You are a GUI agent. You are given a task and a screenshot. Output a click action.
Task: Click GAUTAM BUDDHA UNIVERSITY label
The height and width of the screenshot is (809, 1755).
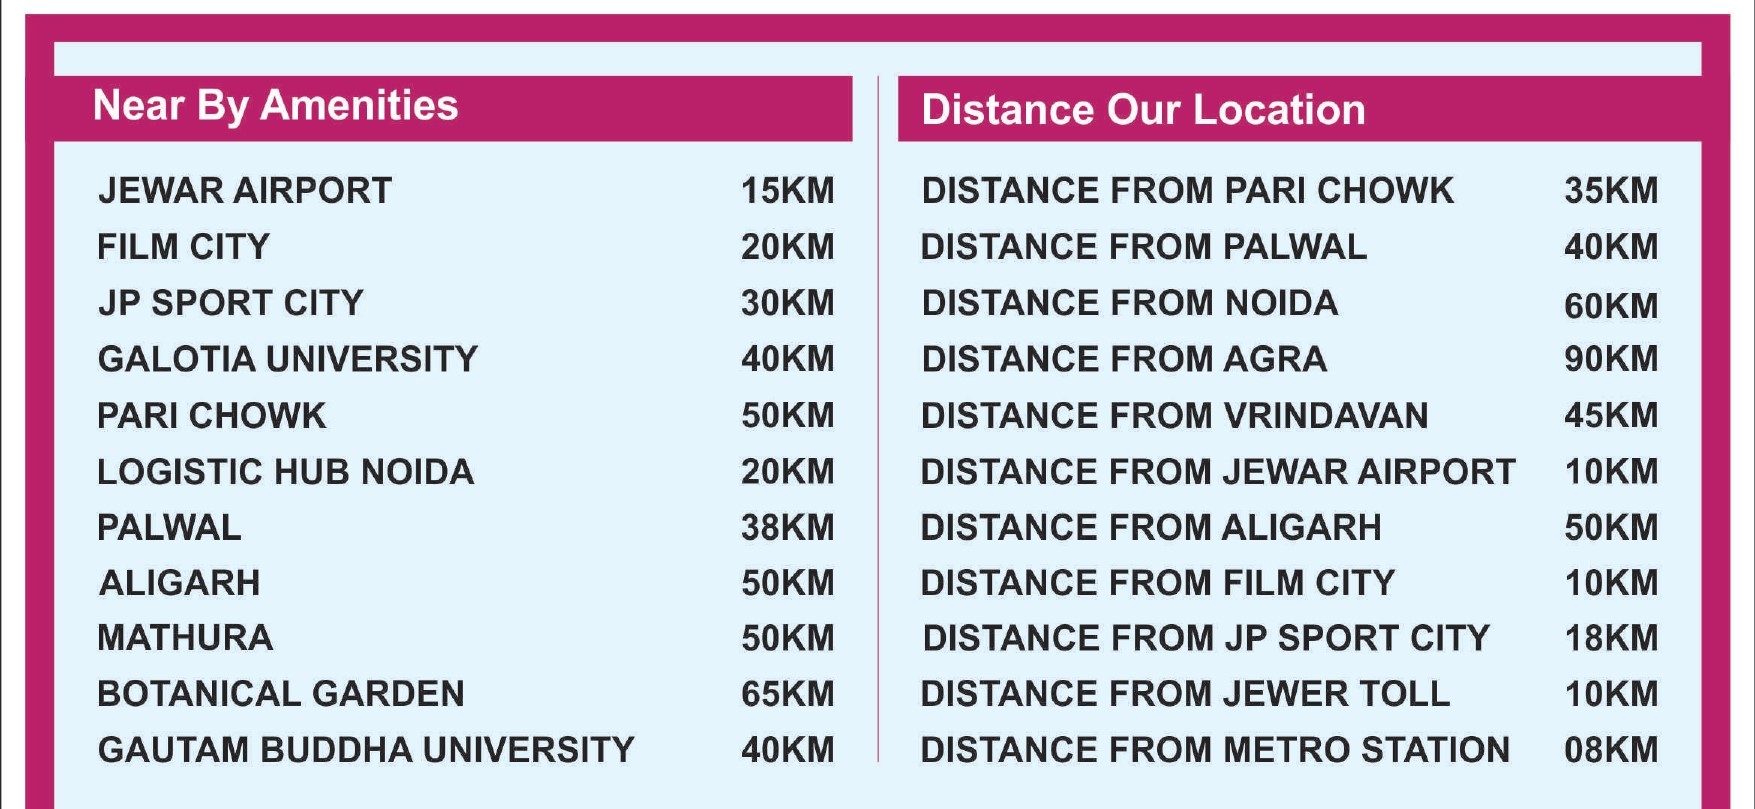pos(366,750)
